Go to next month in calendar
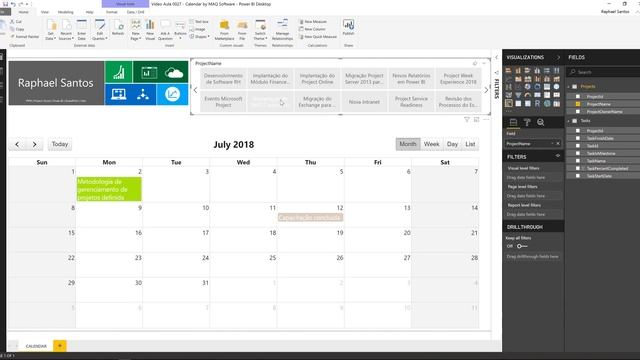Image resolution: width=640 pixels, height=360 pixels. (34, 144)
